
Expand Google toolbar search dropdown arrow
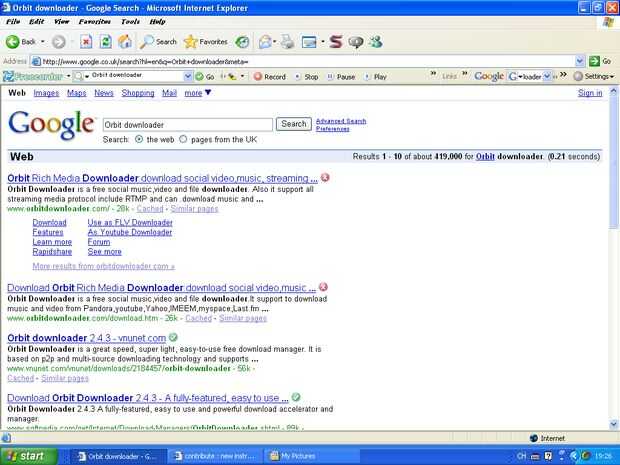tap(547, 76)
